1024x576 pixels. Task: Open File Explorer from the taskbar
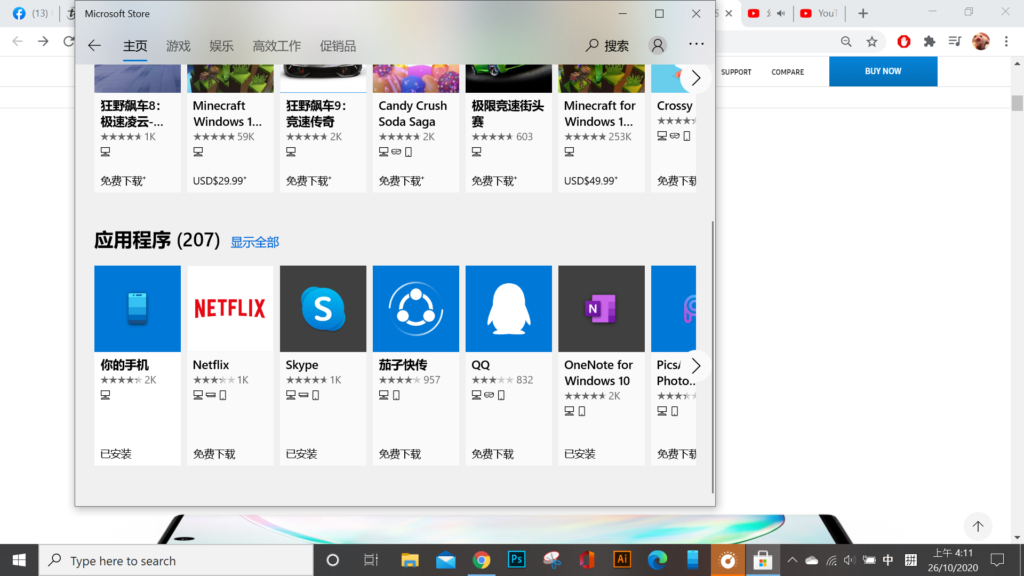409,560
